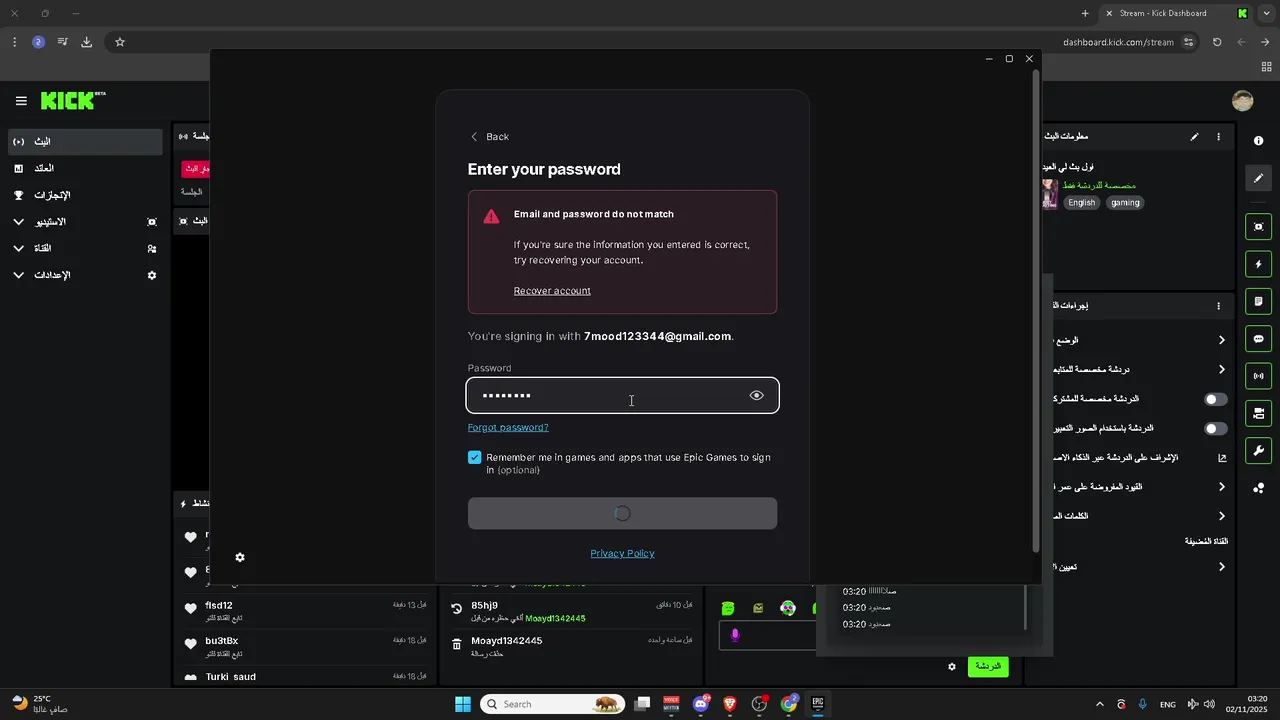This screenshot has width=1280, height=720.
Task: Click the gaming tag
Action: click(1125, 202)
